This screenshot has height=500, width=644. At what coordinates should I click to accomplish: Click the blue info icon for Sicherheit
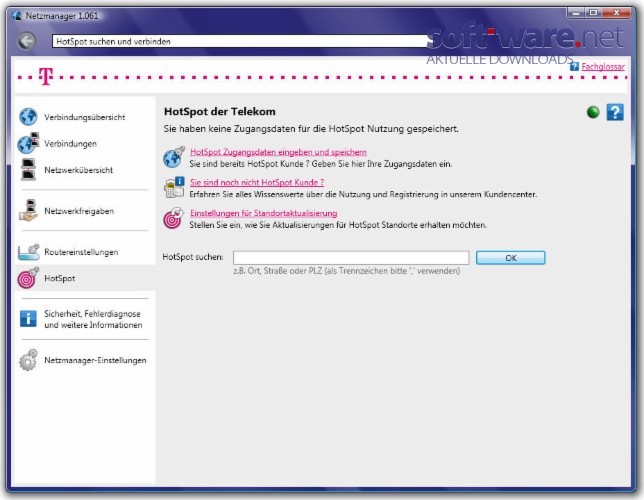(28, 319)
